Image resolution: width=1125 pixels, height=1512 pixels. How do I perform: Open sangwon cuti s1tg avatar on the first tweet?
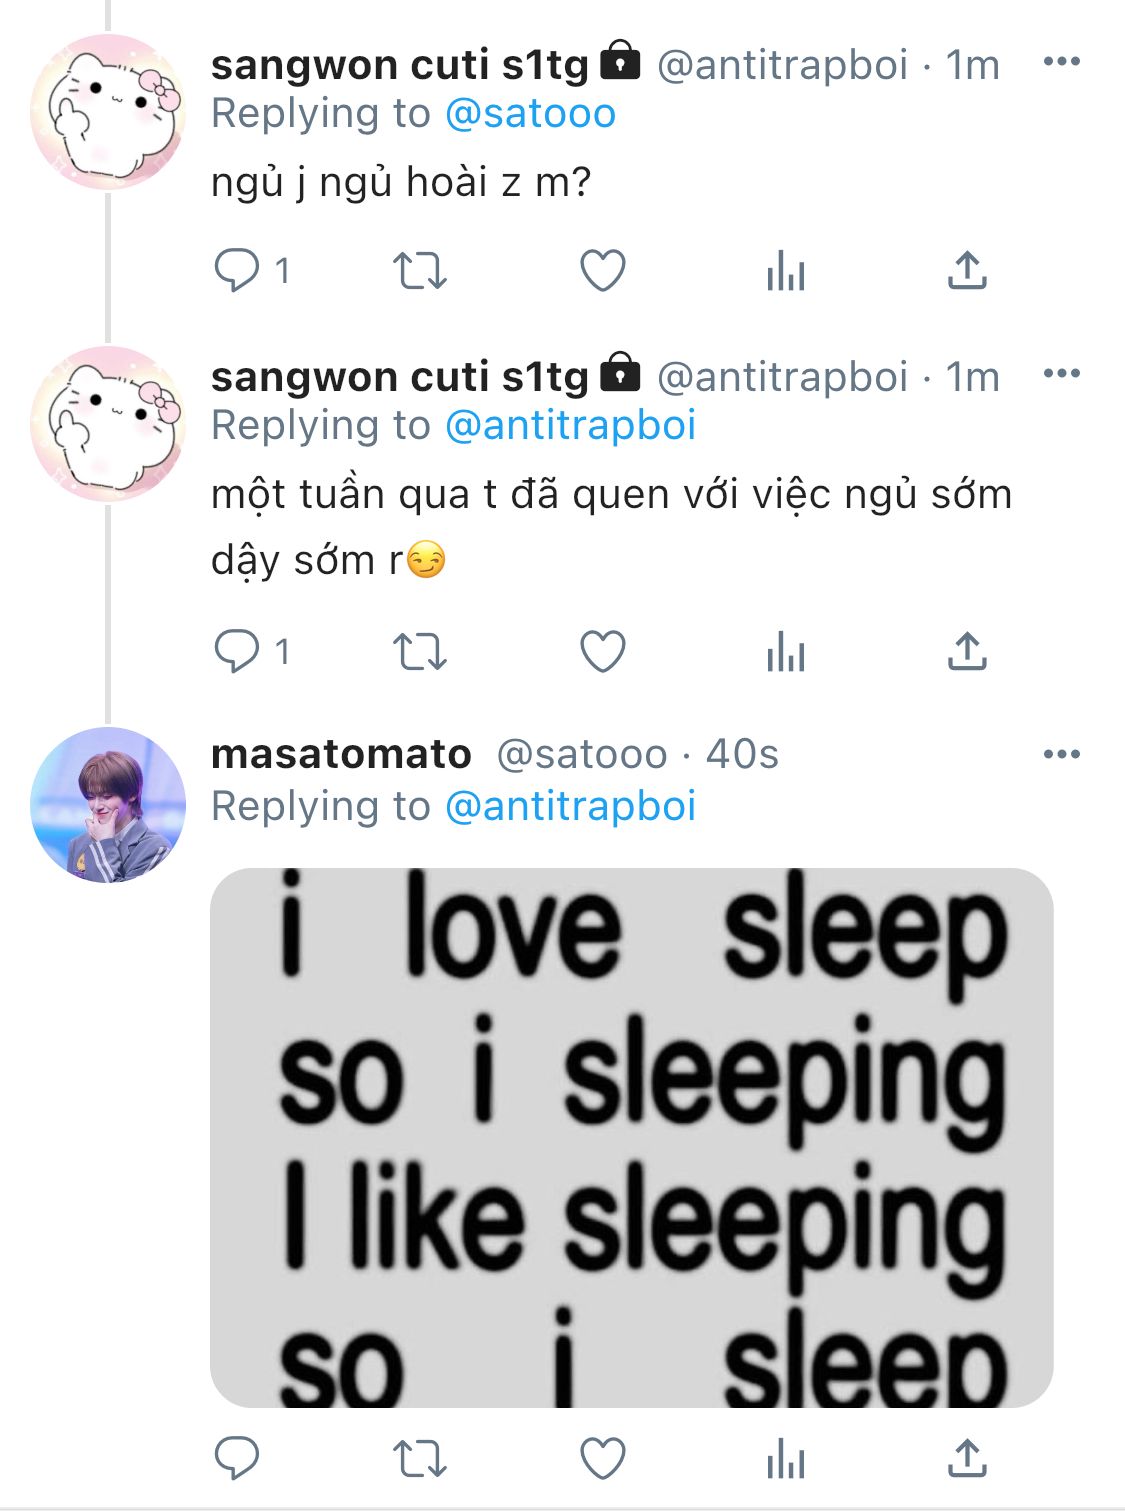(x=108, y=112)
